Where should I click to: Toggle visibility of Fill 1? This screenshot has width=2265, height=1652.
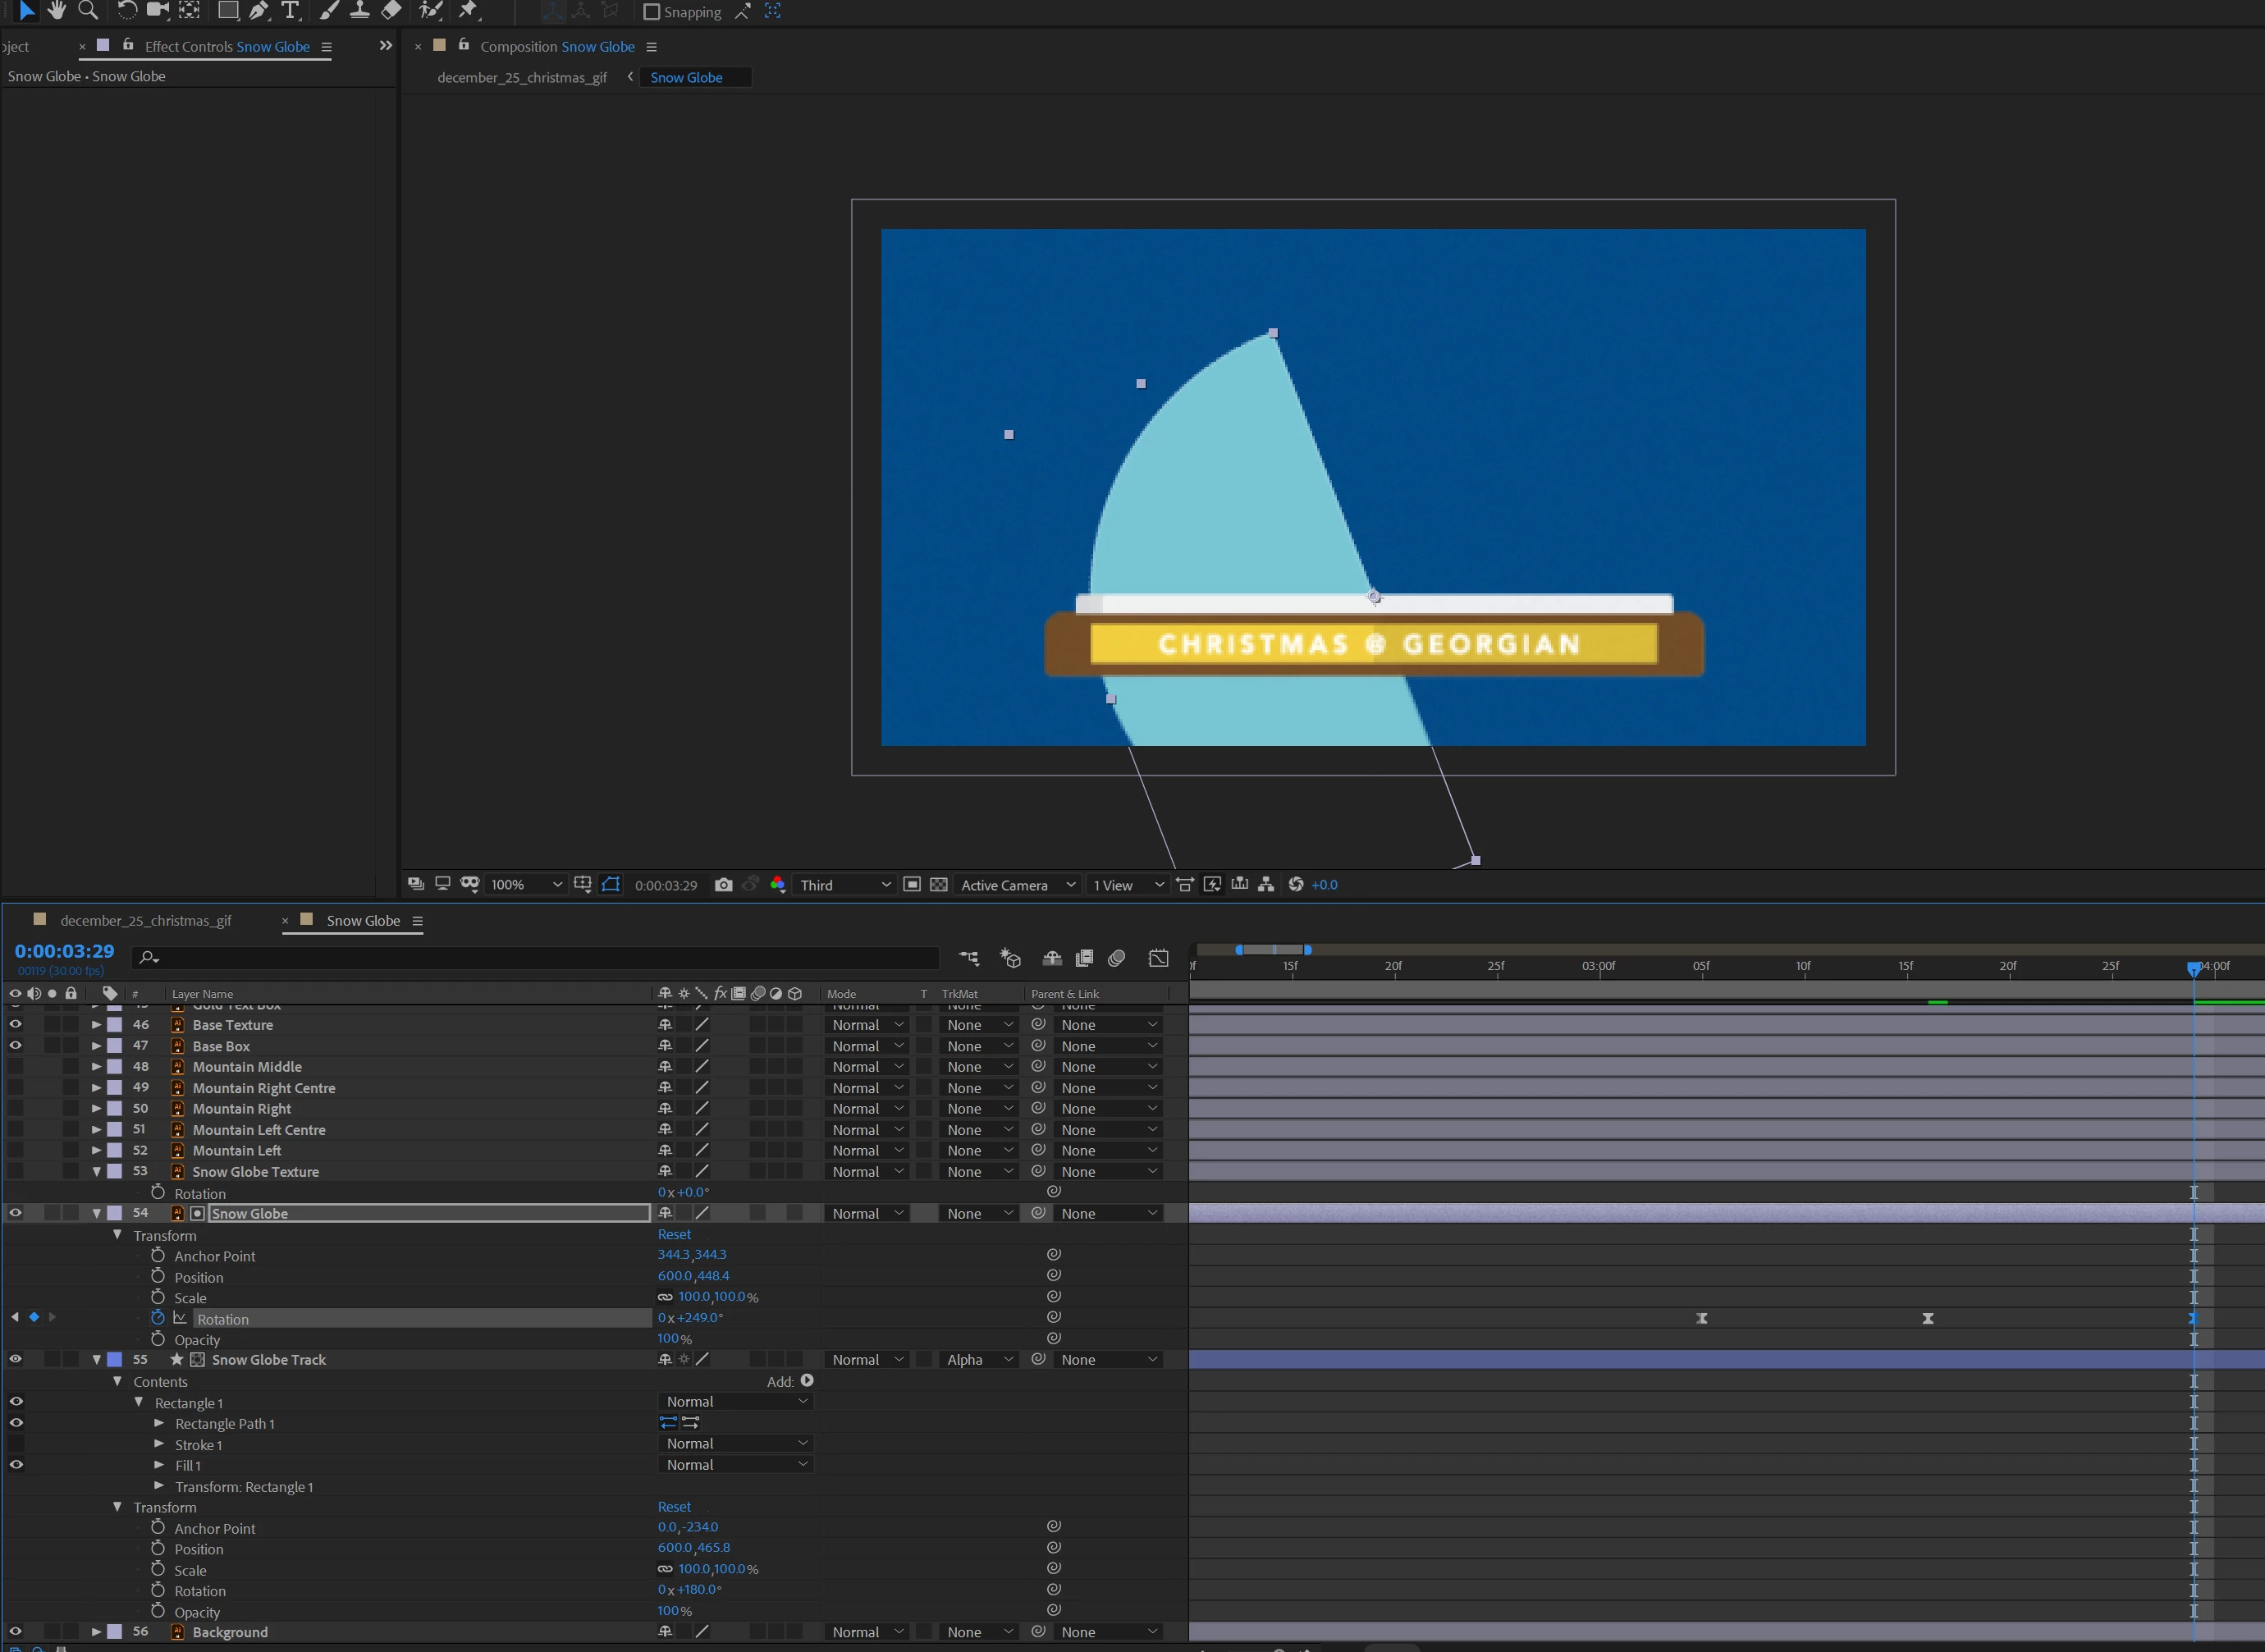pos(16,1464)
